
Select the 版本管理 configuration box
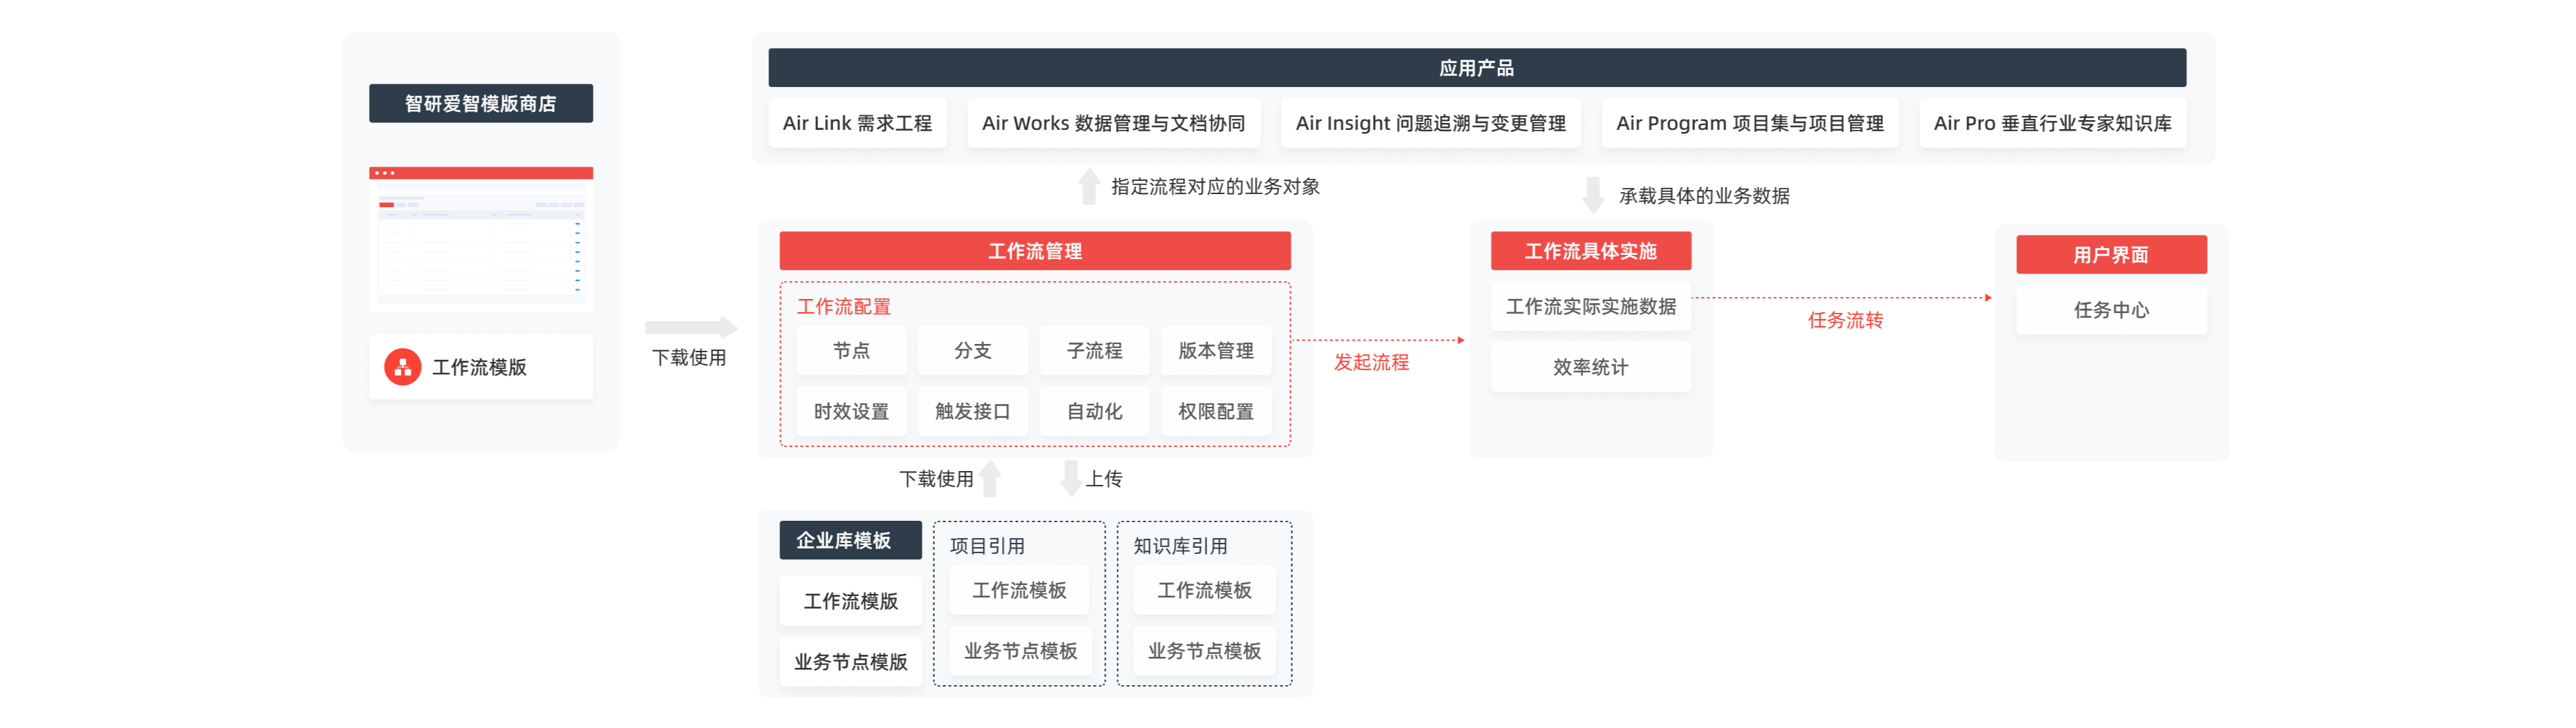coord(1216,350)
